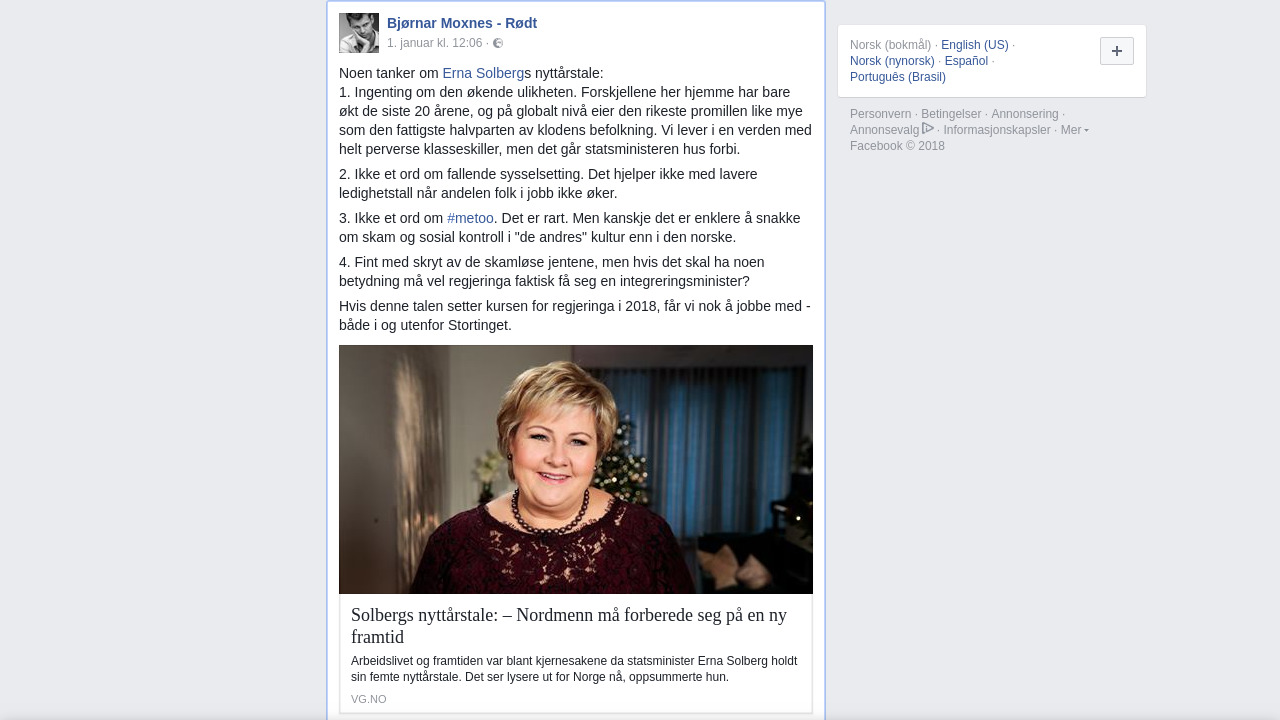Image resolution: width=1280 pixels, height=720 pixels.
Task: Click the plus button for more languages
Action: coord(1117,51)
